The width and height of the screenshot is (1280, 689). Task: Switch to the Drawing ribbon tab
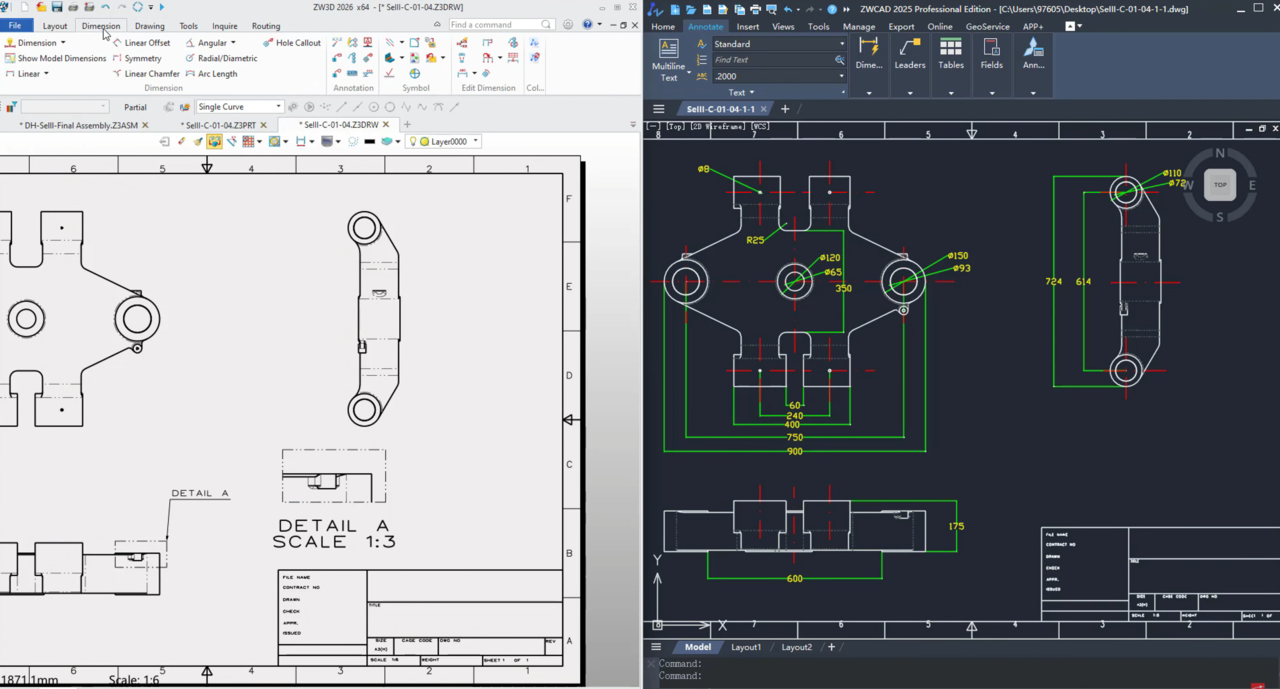149,26
